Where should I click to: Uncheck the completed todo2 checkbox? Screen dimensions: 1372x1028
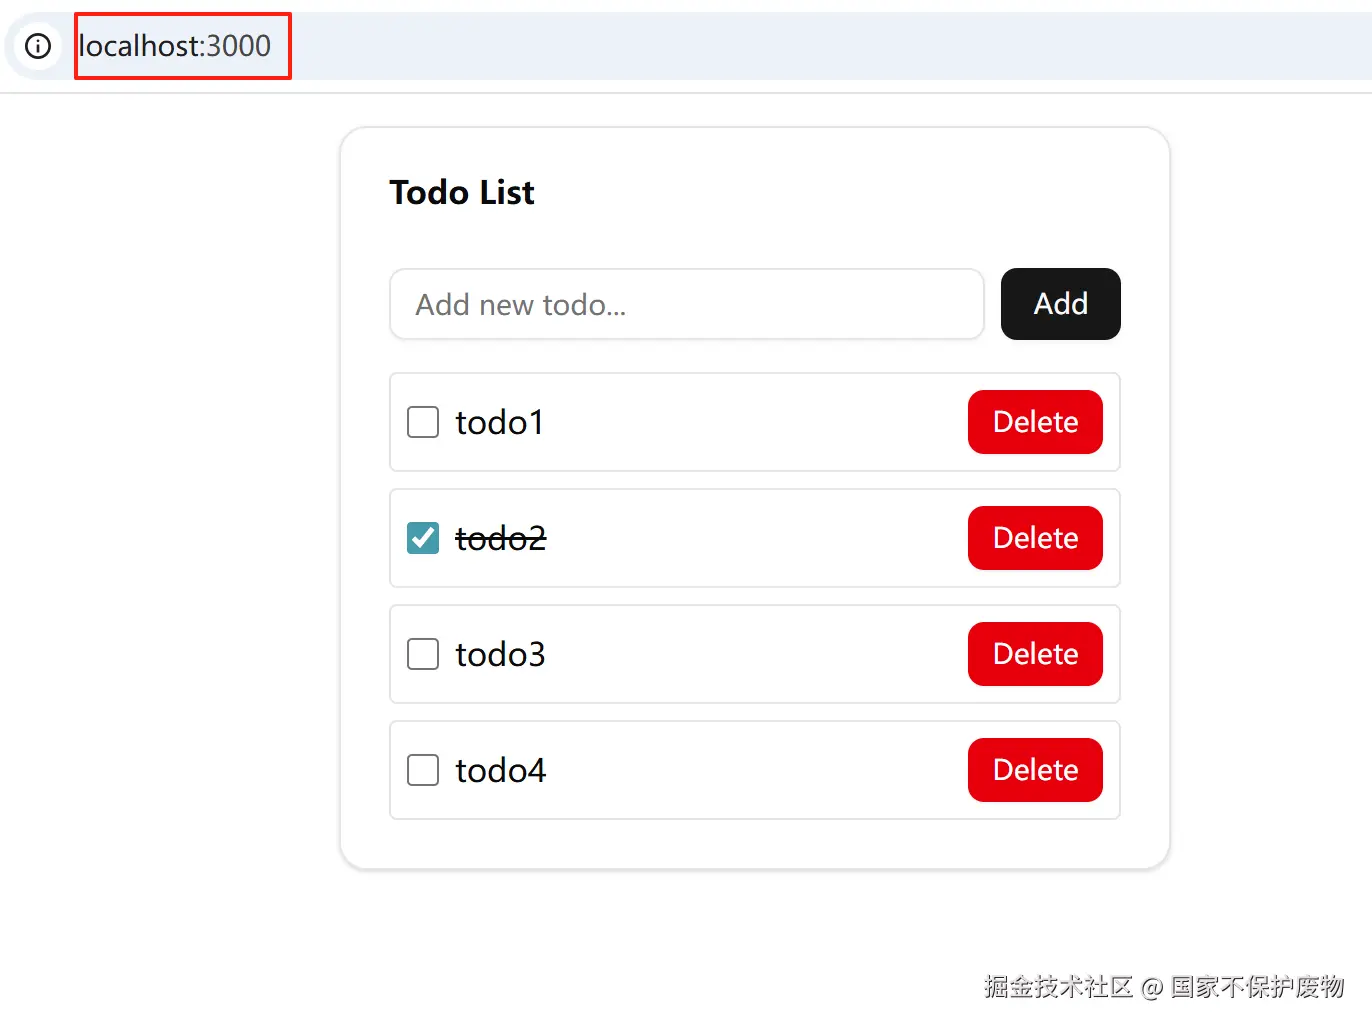pos(423,538)
